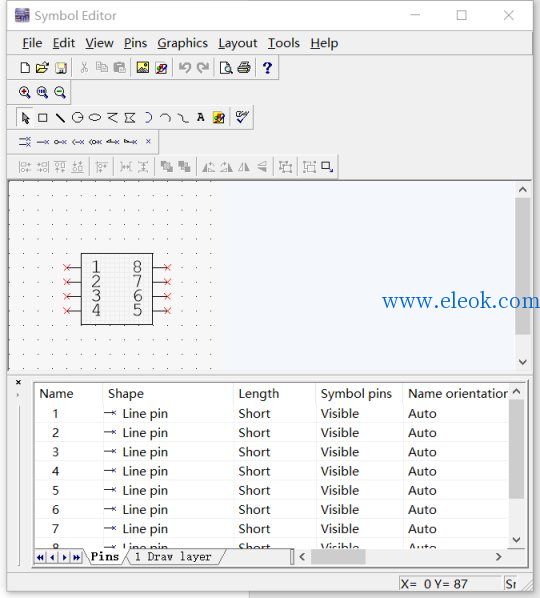Activate the text 'A' tool

click(x=201, y=118)
